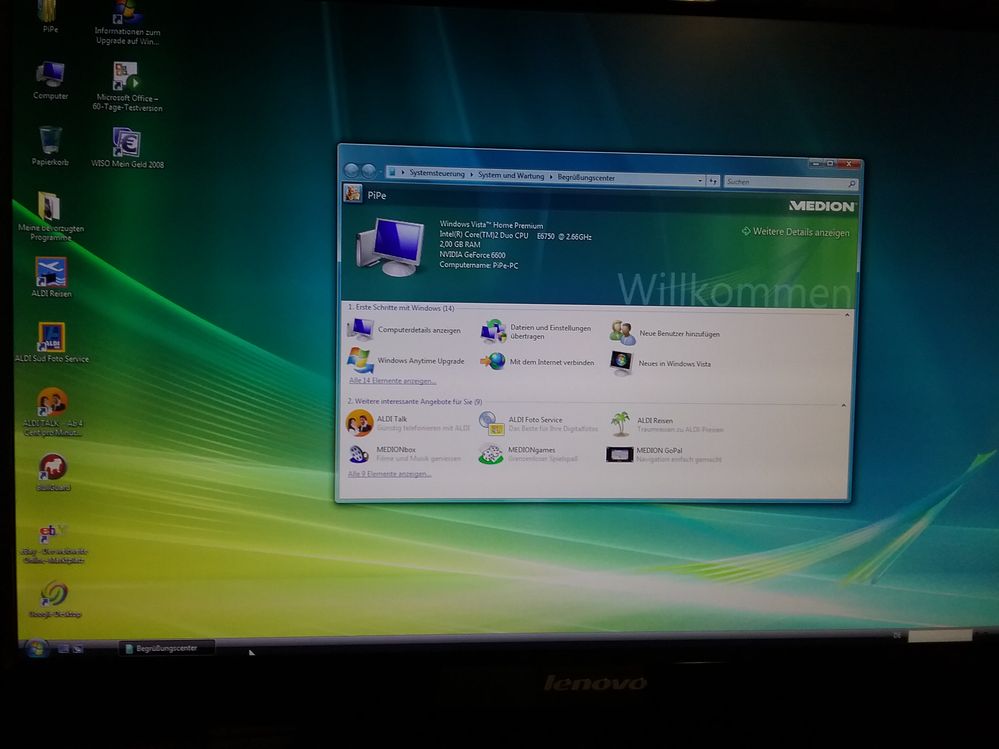Screen dimensions: 999x749
Task: Select Neue Benutzer hinzufügen
Action: pyautogui.click(x=678, y=334)
